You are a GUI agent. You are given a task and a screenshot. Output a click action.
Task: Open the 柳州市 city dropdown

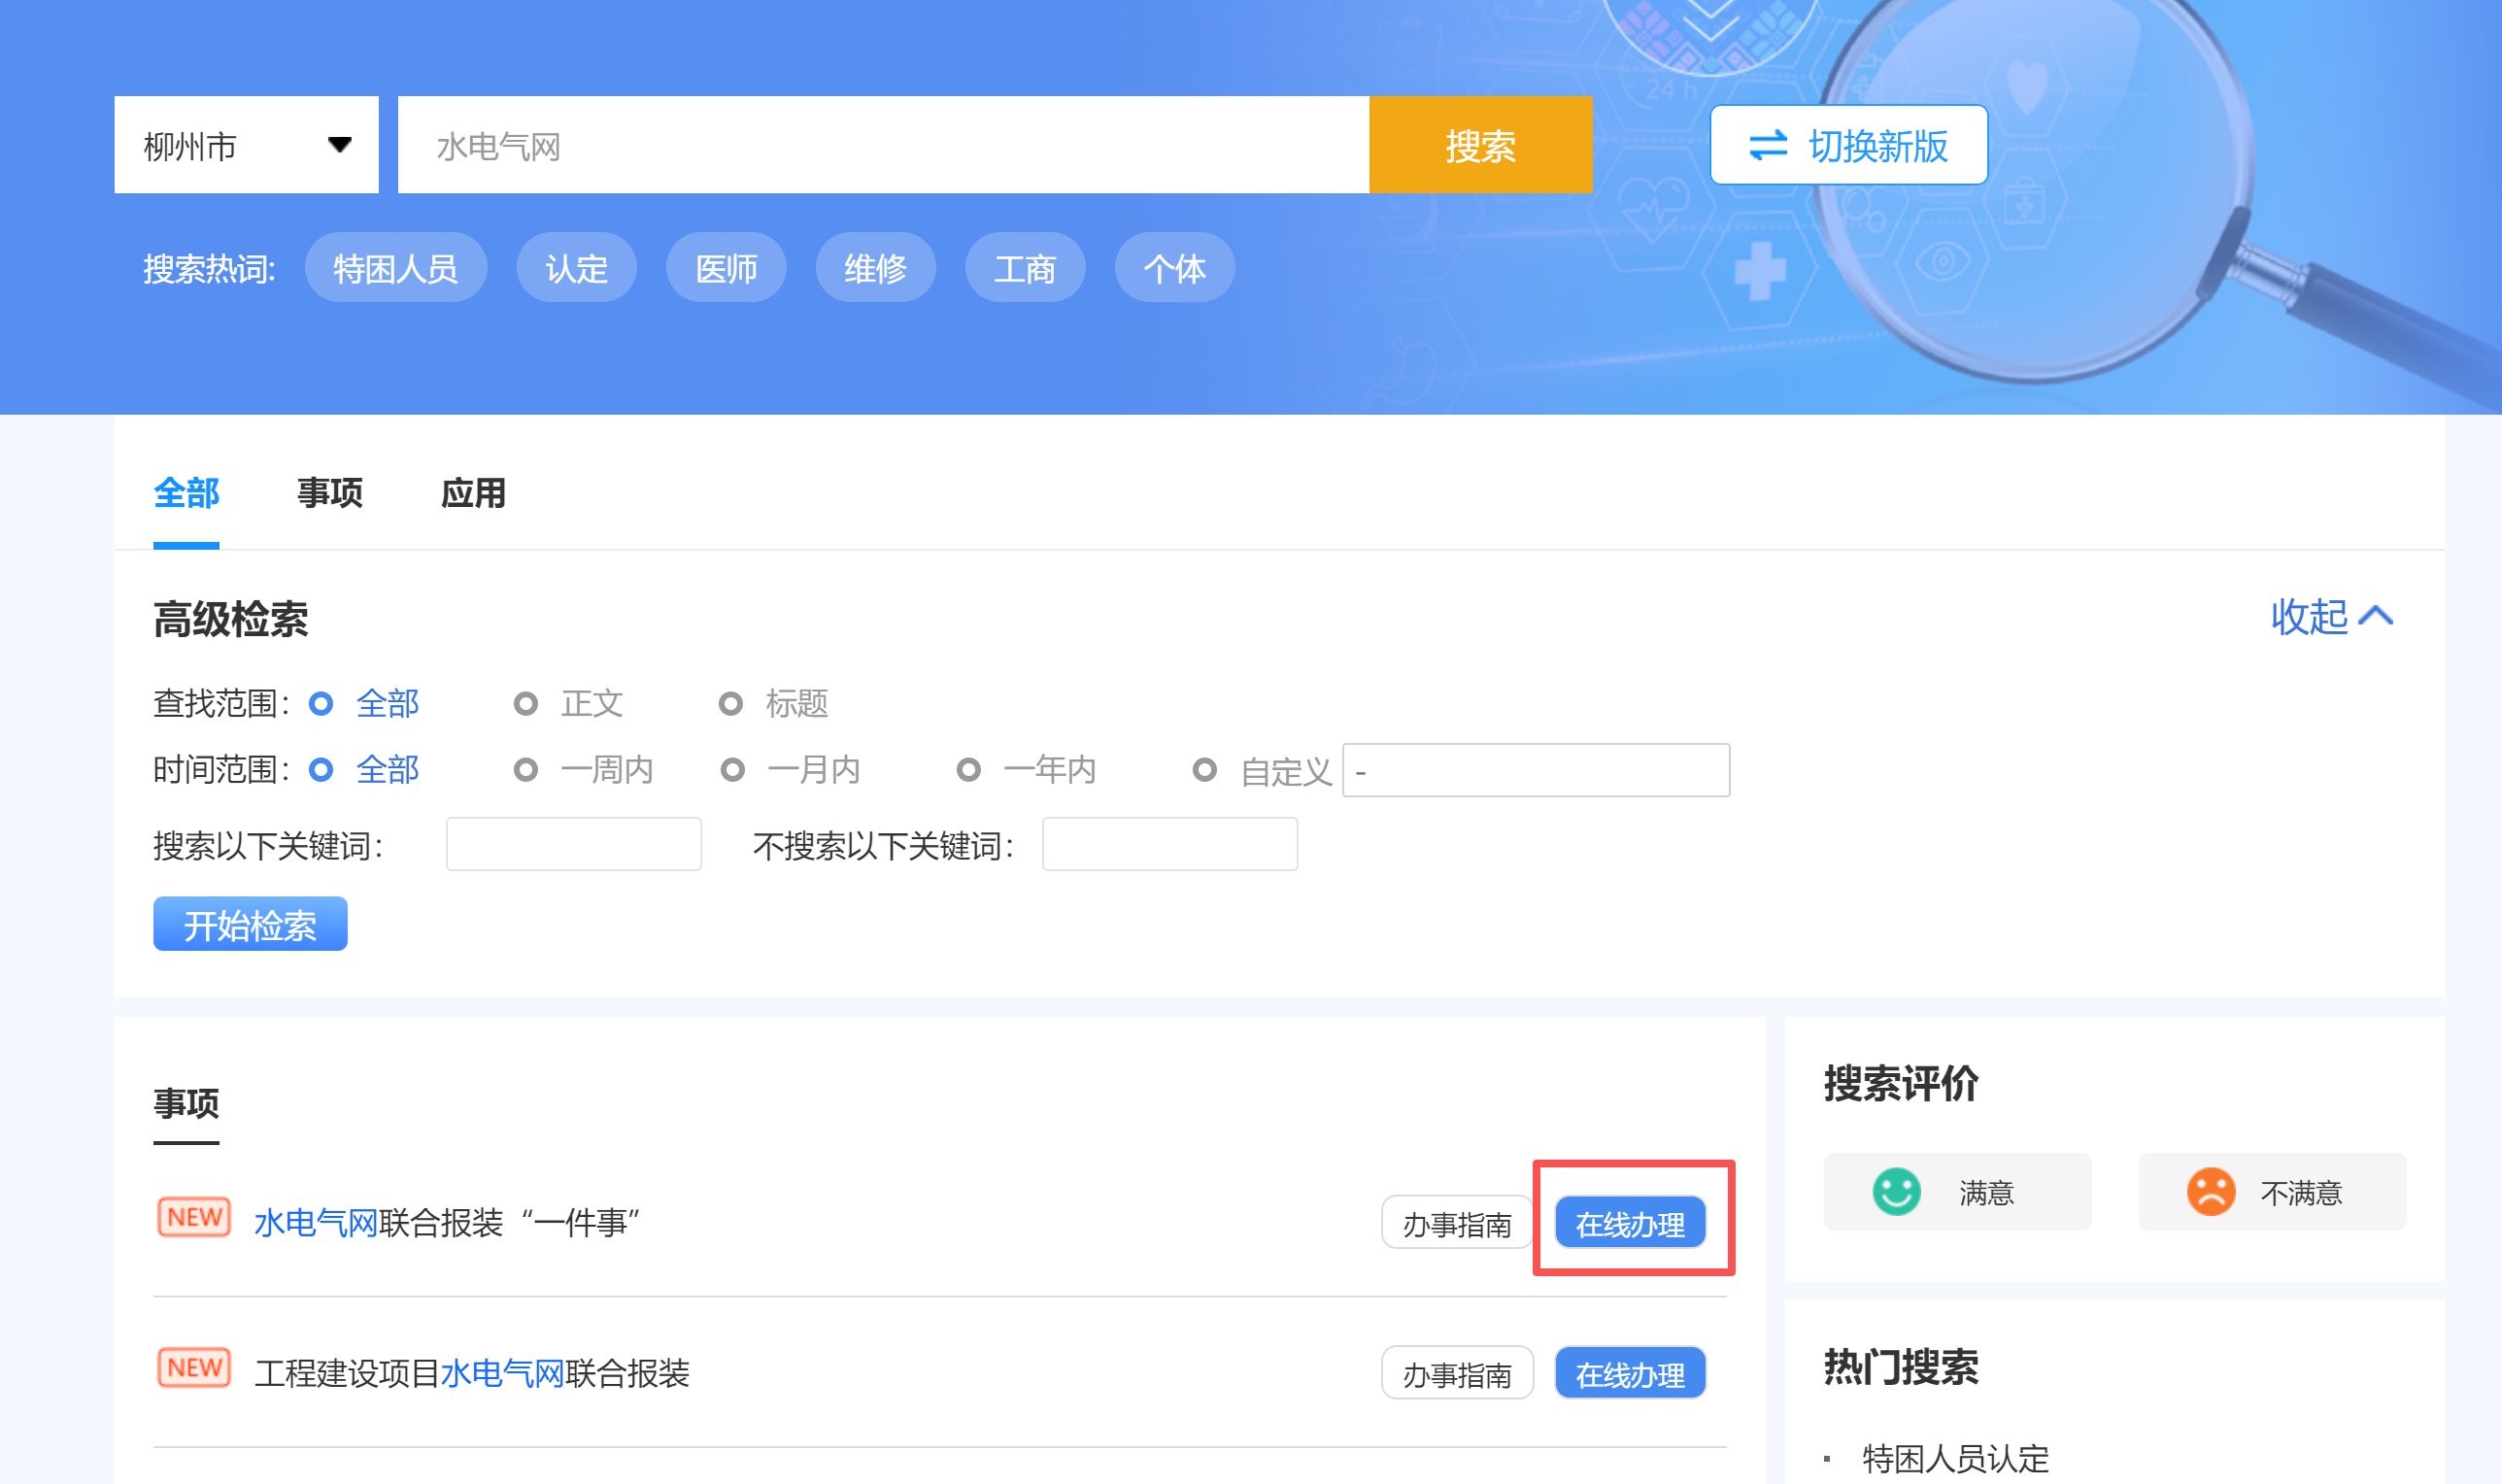[246, 146]
